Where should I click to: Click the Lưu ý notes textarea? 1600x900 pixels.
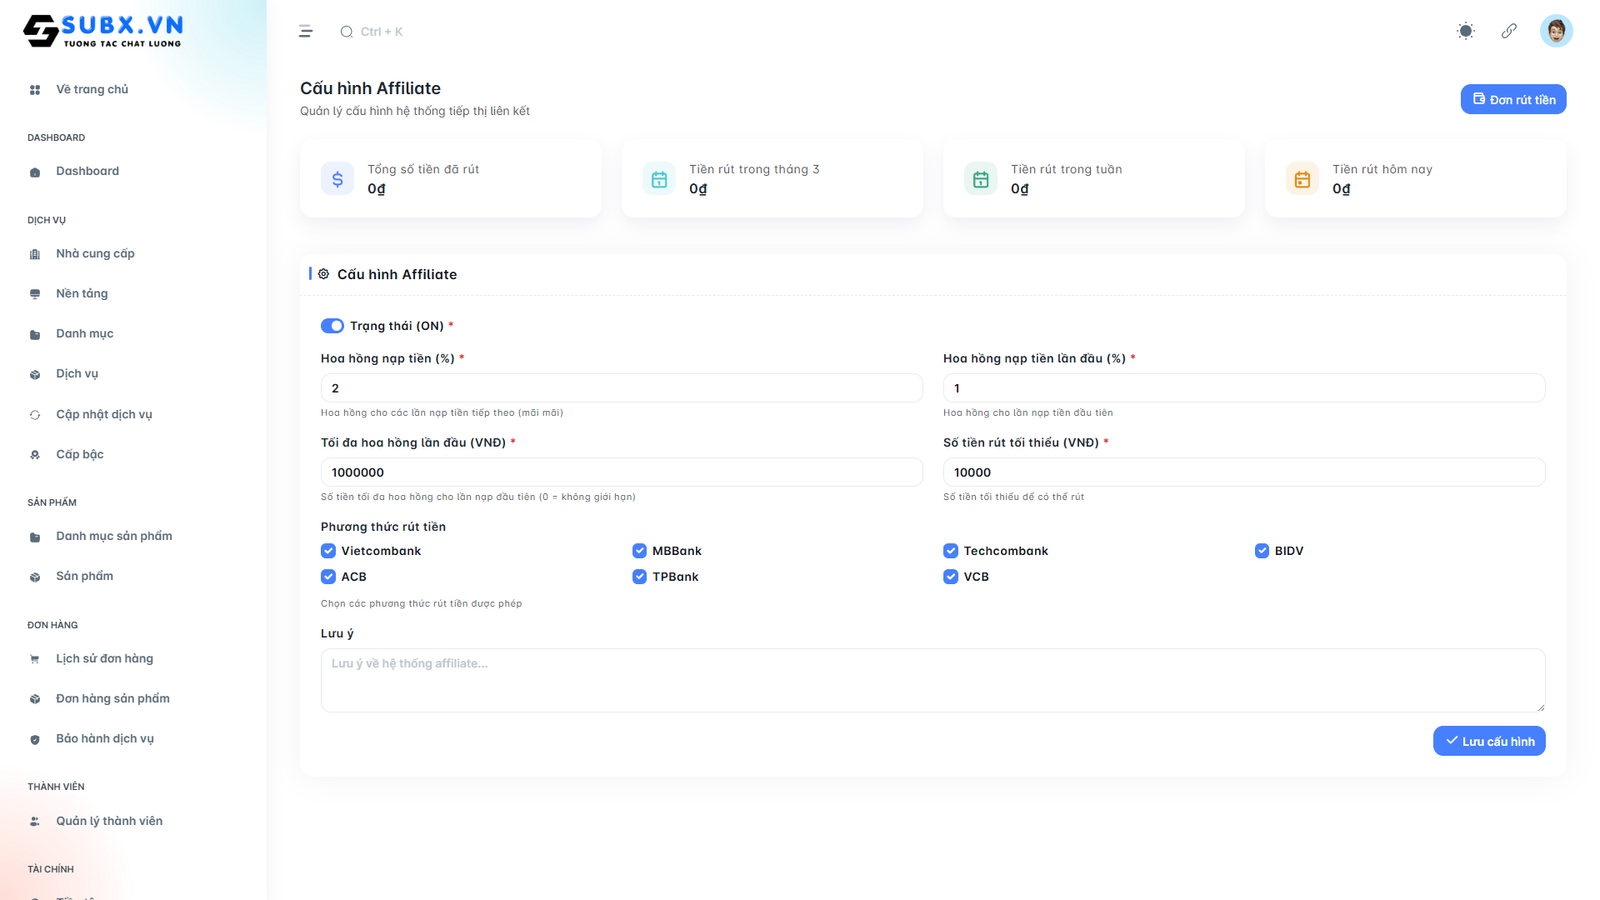coord(932,680)
